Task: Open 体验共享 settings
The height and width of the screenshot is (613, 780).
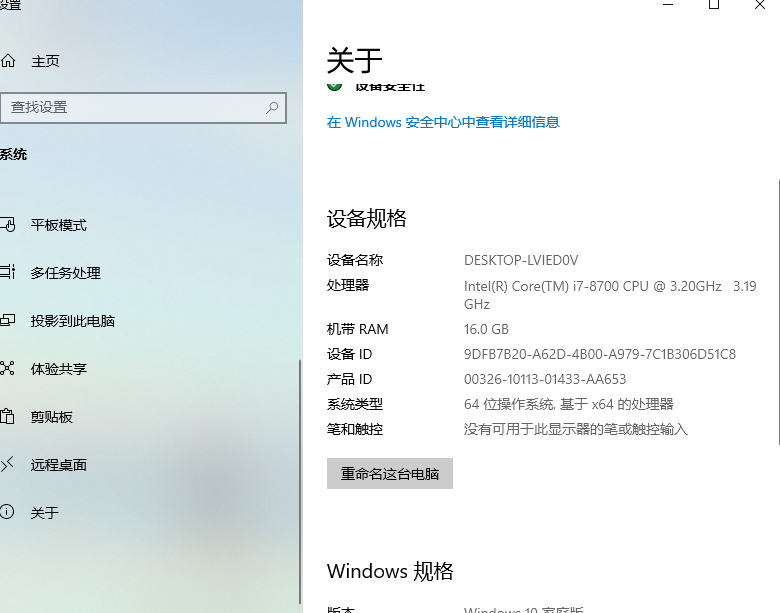Action: (59, 369)
